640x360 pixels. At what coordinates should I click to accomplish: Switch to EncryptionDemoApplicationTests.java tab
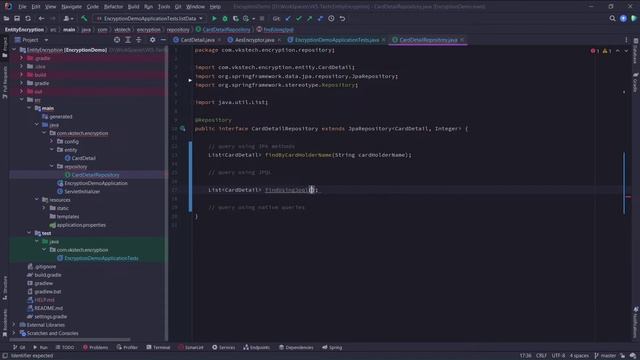coord(337,40)
